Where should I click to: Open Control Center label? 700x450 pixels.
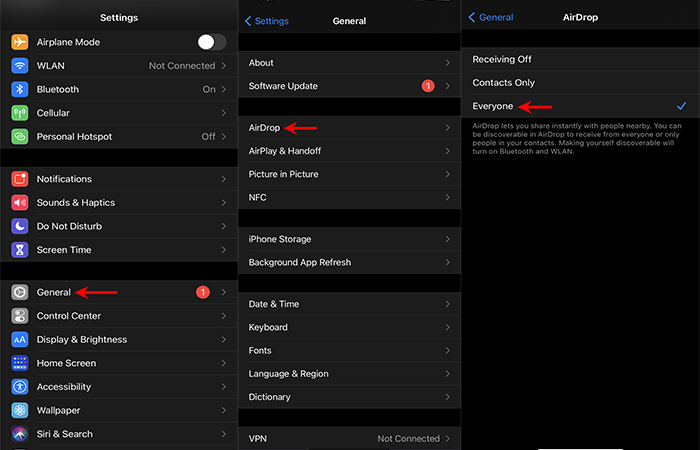pyautogui.click(x=69, y=316)
